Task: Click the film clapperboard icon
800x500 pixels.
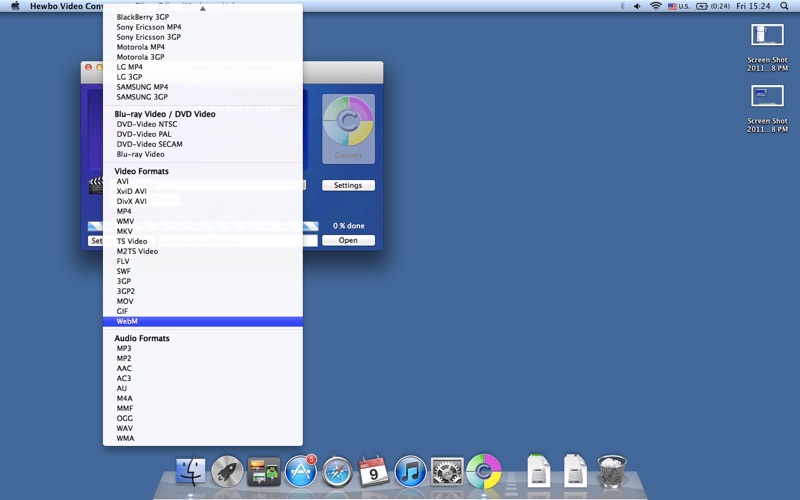Action: [95, 185]
